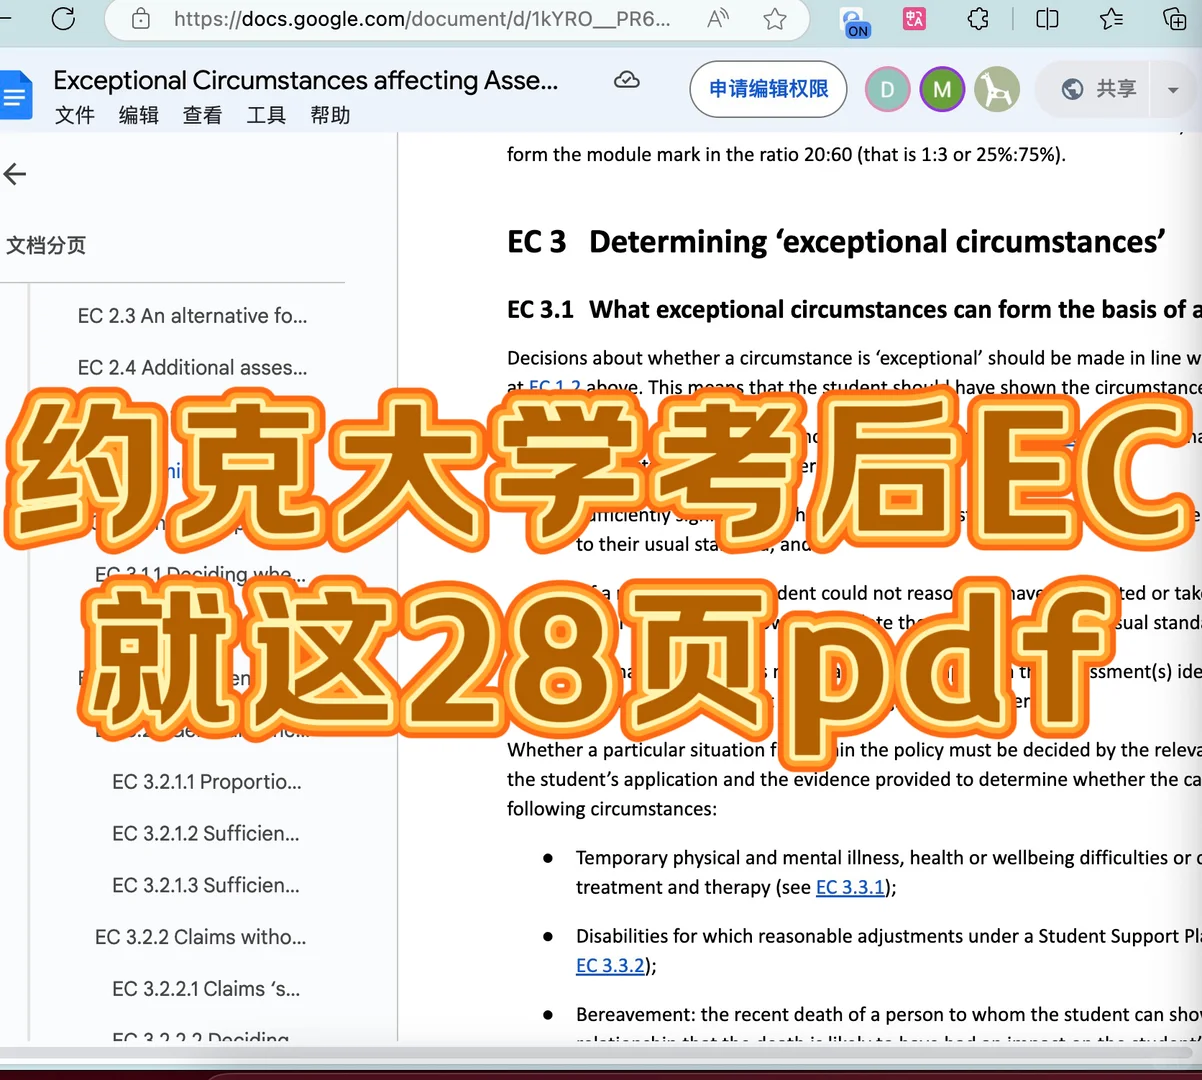The width and height of the screenshot is (1202, 1080).
Task: Click the extension icon with the ON badge
Action: click(853, 21)
